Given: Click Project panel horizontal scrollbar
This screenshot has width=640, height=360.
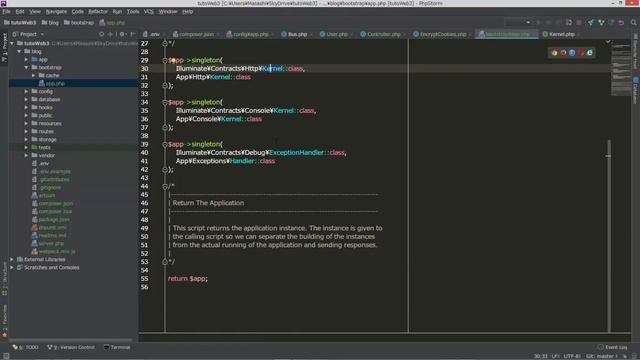Looking at the screenshot, I should pyautogui.click(x=70, y=340).
